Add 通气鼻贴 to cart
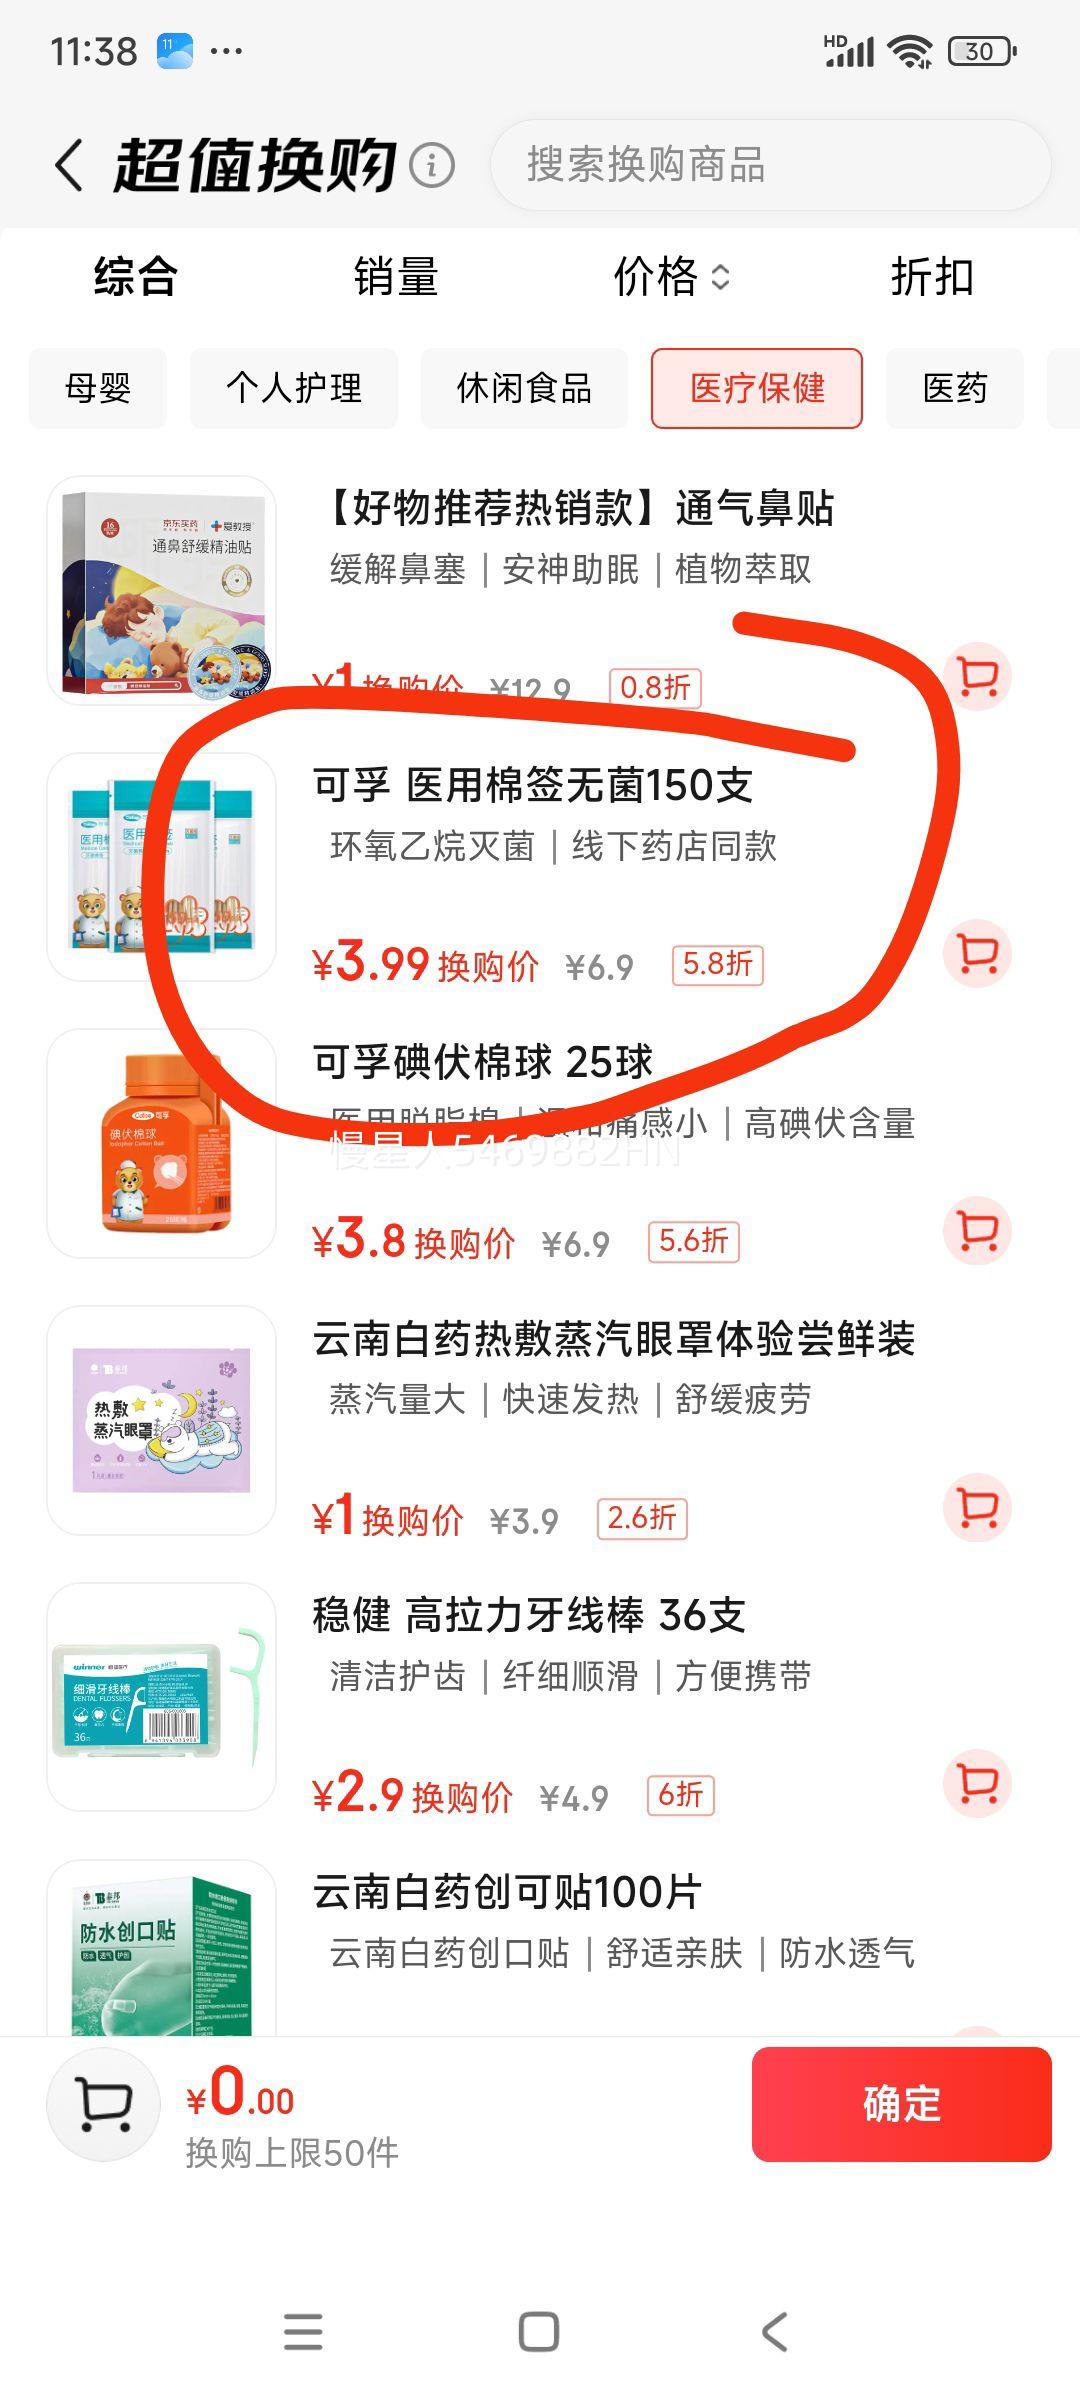Image resolution: width=1080 pixels, height=2400 pixels. pos(978,677)
